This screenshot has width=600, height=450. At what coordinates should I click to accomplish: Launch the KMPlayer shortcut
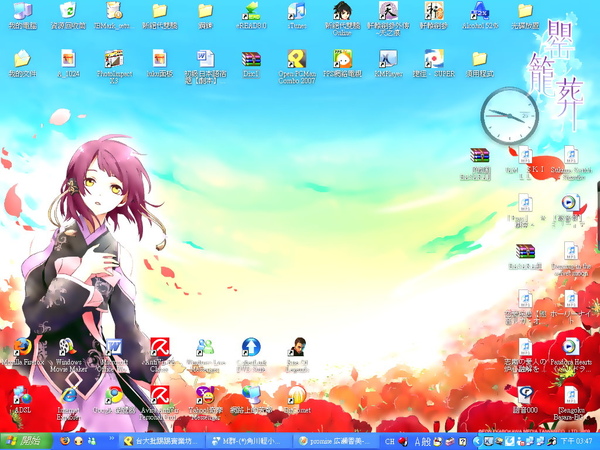coord(388,64)
